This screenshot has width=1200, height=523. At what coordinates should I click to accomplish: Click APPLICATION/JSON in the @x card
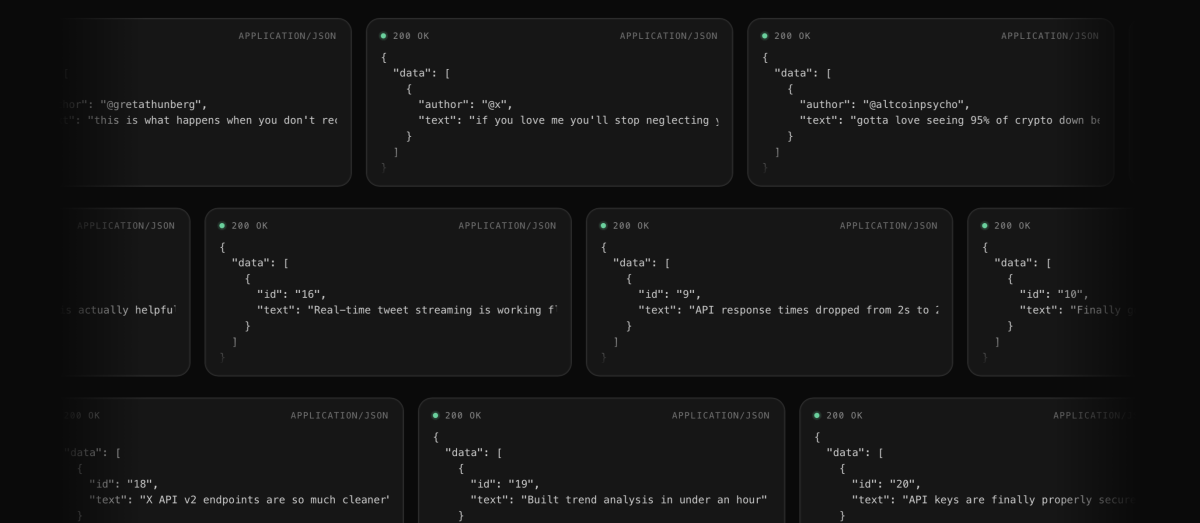(668, 36)
